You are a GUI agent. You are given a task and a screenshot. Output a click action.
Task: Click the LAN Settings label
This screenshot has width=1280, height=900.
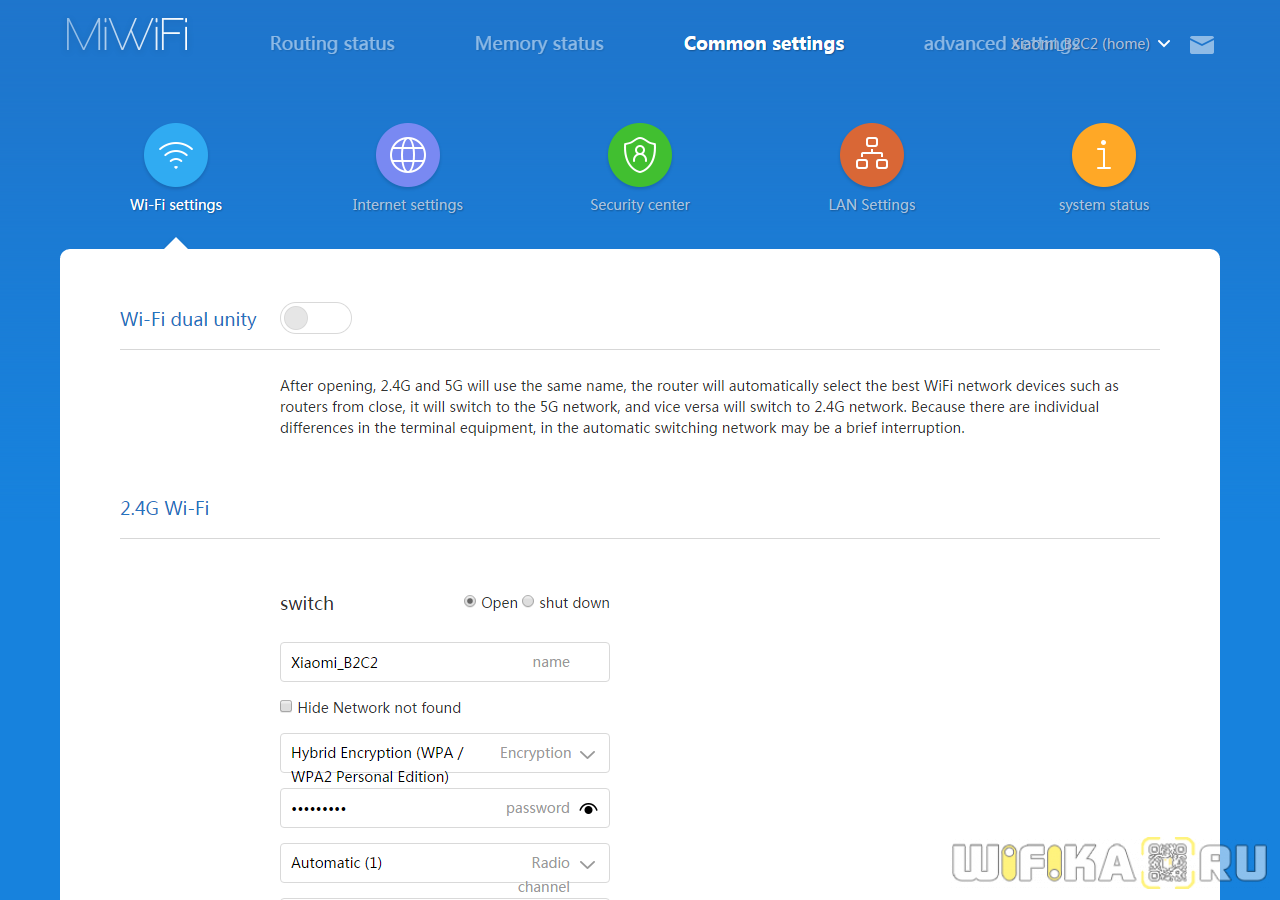click(x=872, y=205)
